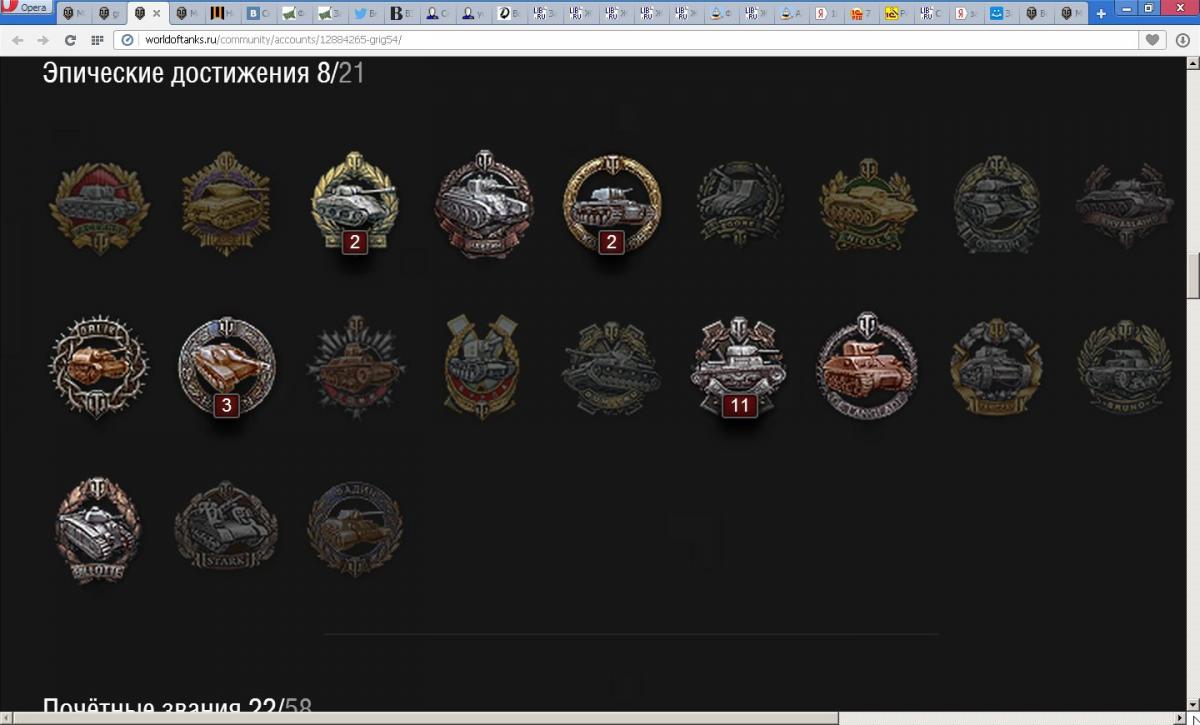This screenshot has height=725, width=1200.
Task: Click the dimmed Nicols medal with green wreath
Action: (868, 203)
